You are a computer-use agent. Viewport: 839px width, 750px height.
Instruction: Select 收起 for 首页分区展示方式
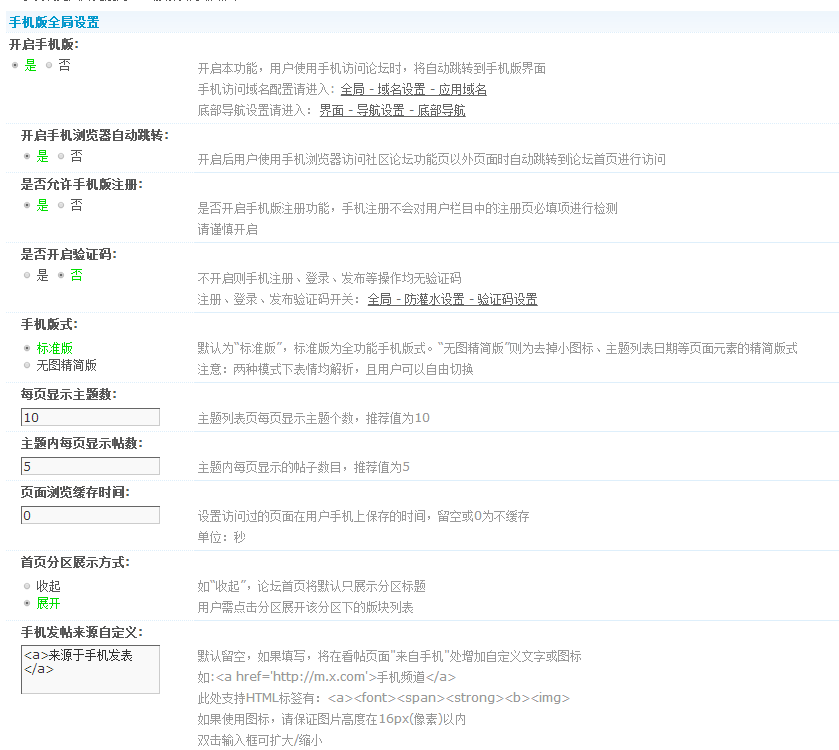pos(27,586)
